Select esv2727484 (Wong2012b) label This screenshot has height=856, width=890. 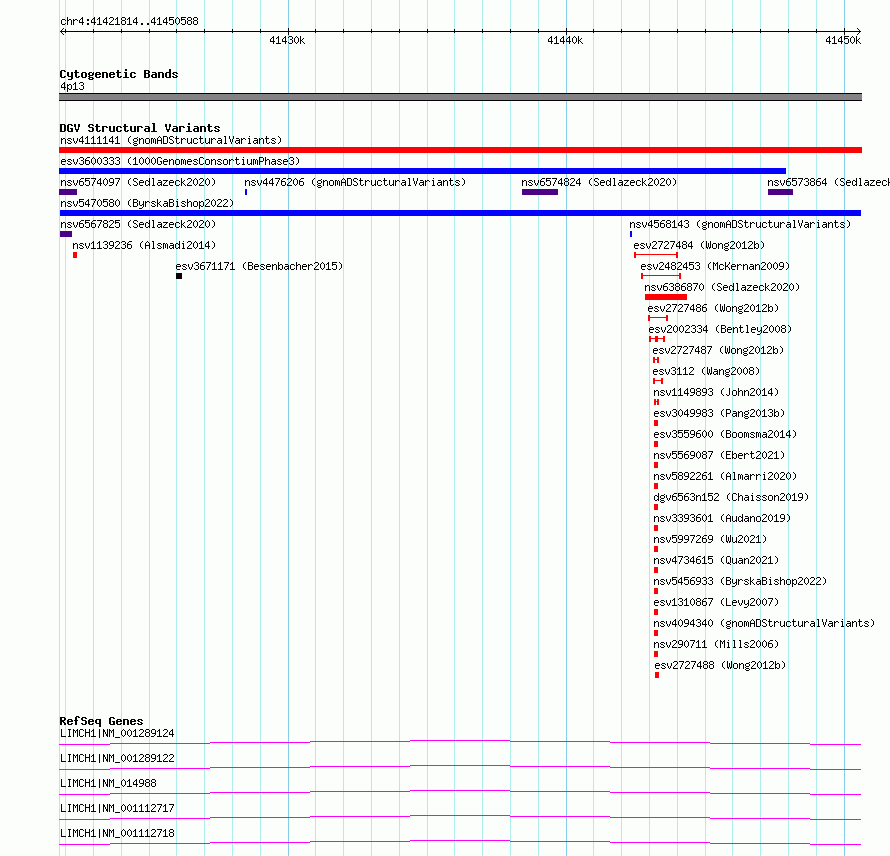click(x=699, y=245)
